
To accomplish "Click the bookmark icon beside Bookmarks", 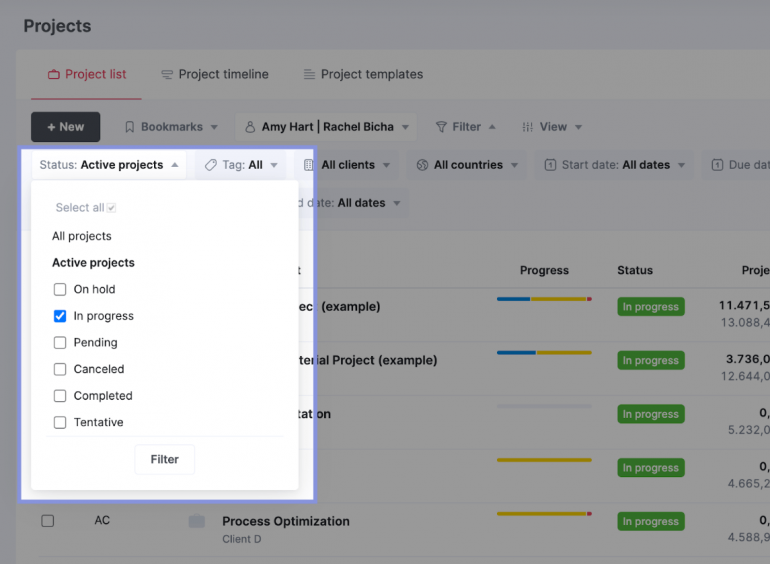I will 130,127.
